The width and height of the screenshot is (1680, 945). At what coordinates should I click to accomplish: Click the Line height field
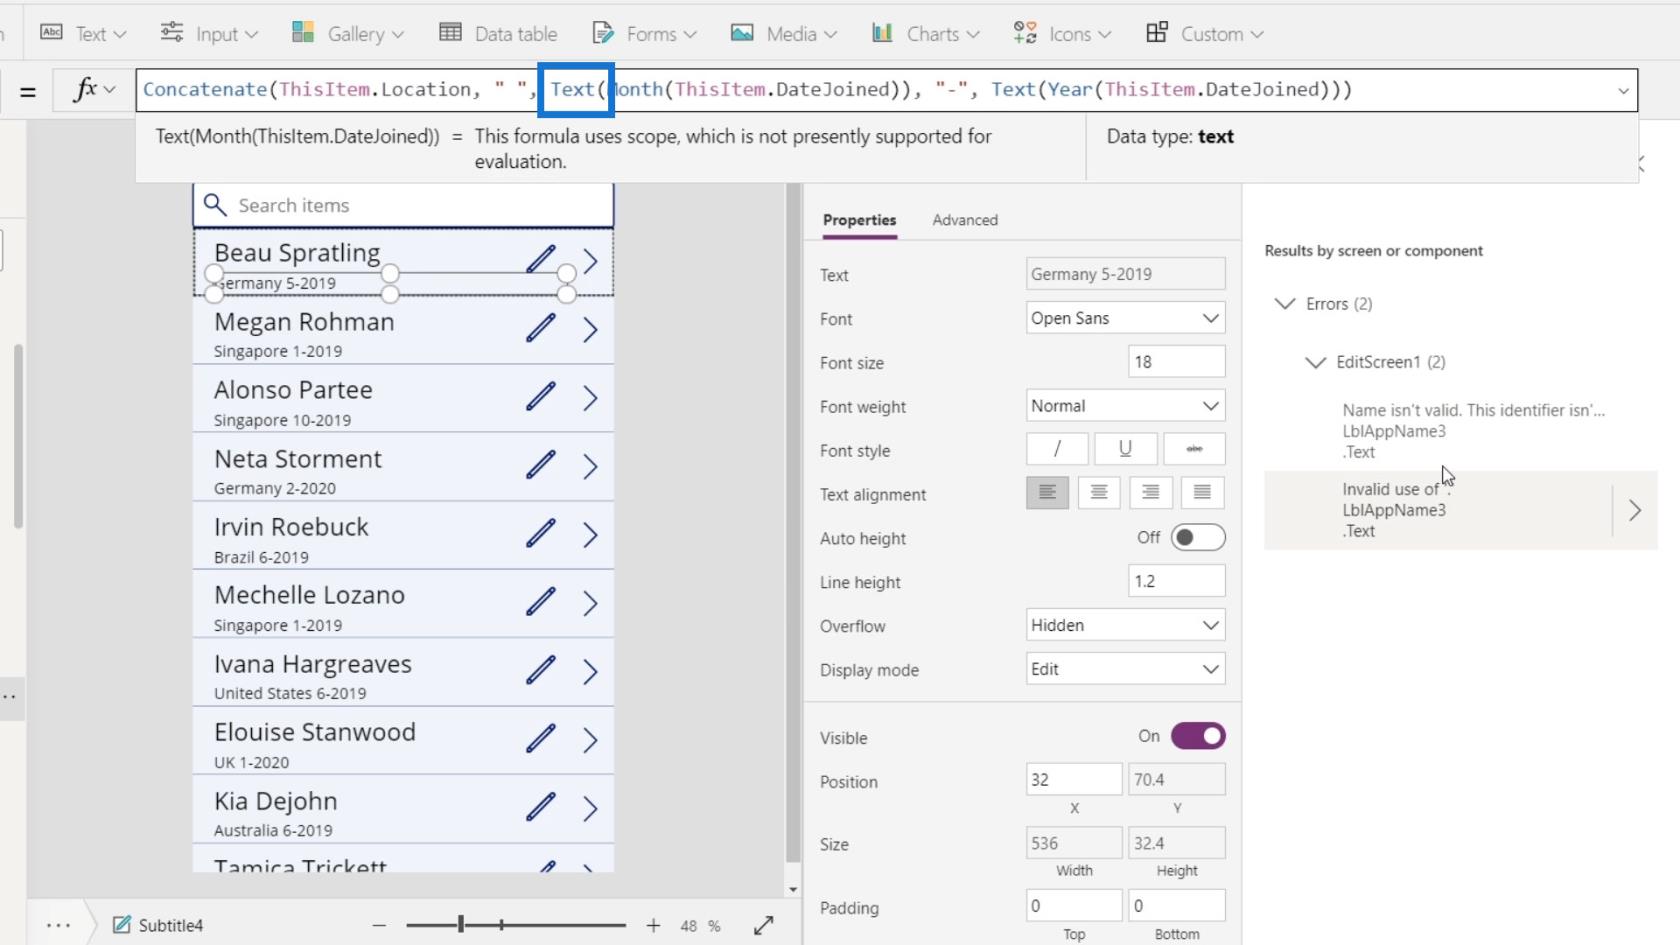point(1176,581)
